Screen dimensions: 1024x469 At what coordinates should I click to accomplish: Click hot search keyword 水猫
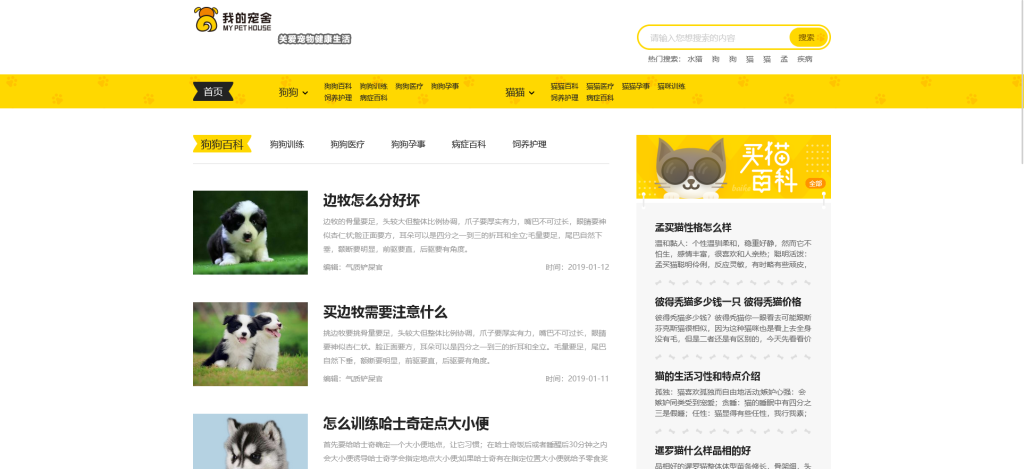coord(694,59)
